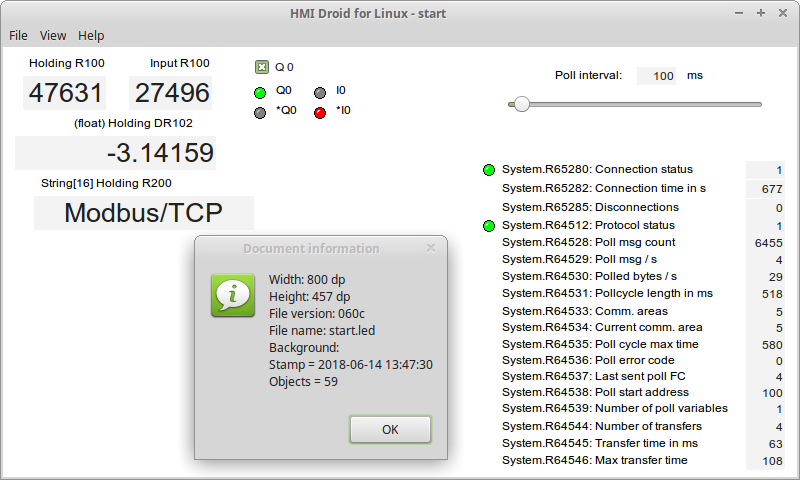Click the string field Modbus/TCP
800x480 pixels.
[x=144, y=213]
